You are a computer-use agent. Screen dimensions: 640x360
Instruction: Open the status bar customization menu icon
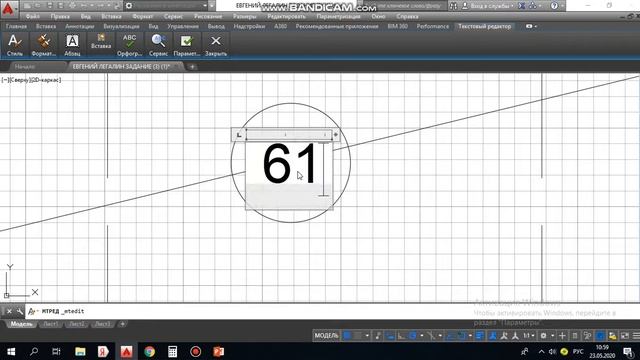[636, 336]
